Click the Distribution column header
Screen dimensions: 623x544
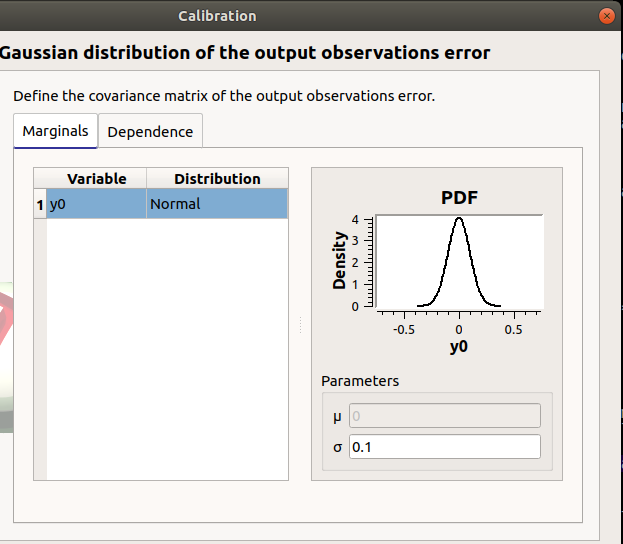click(x=217, y=178)
